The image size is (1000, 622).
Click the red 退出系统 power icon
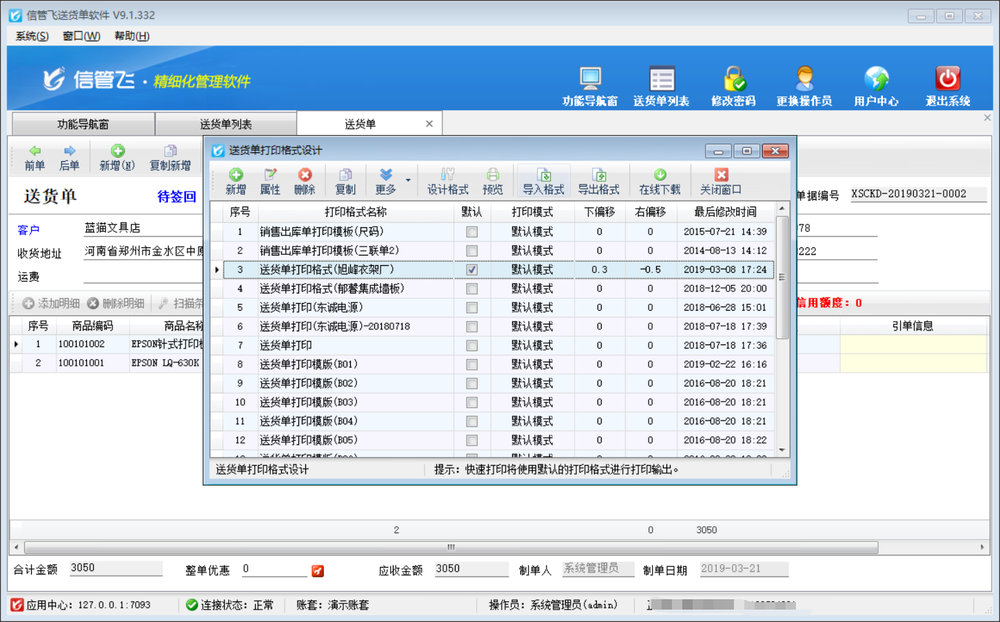(x=947, y=79)
